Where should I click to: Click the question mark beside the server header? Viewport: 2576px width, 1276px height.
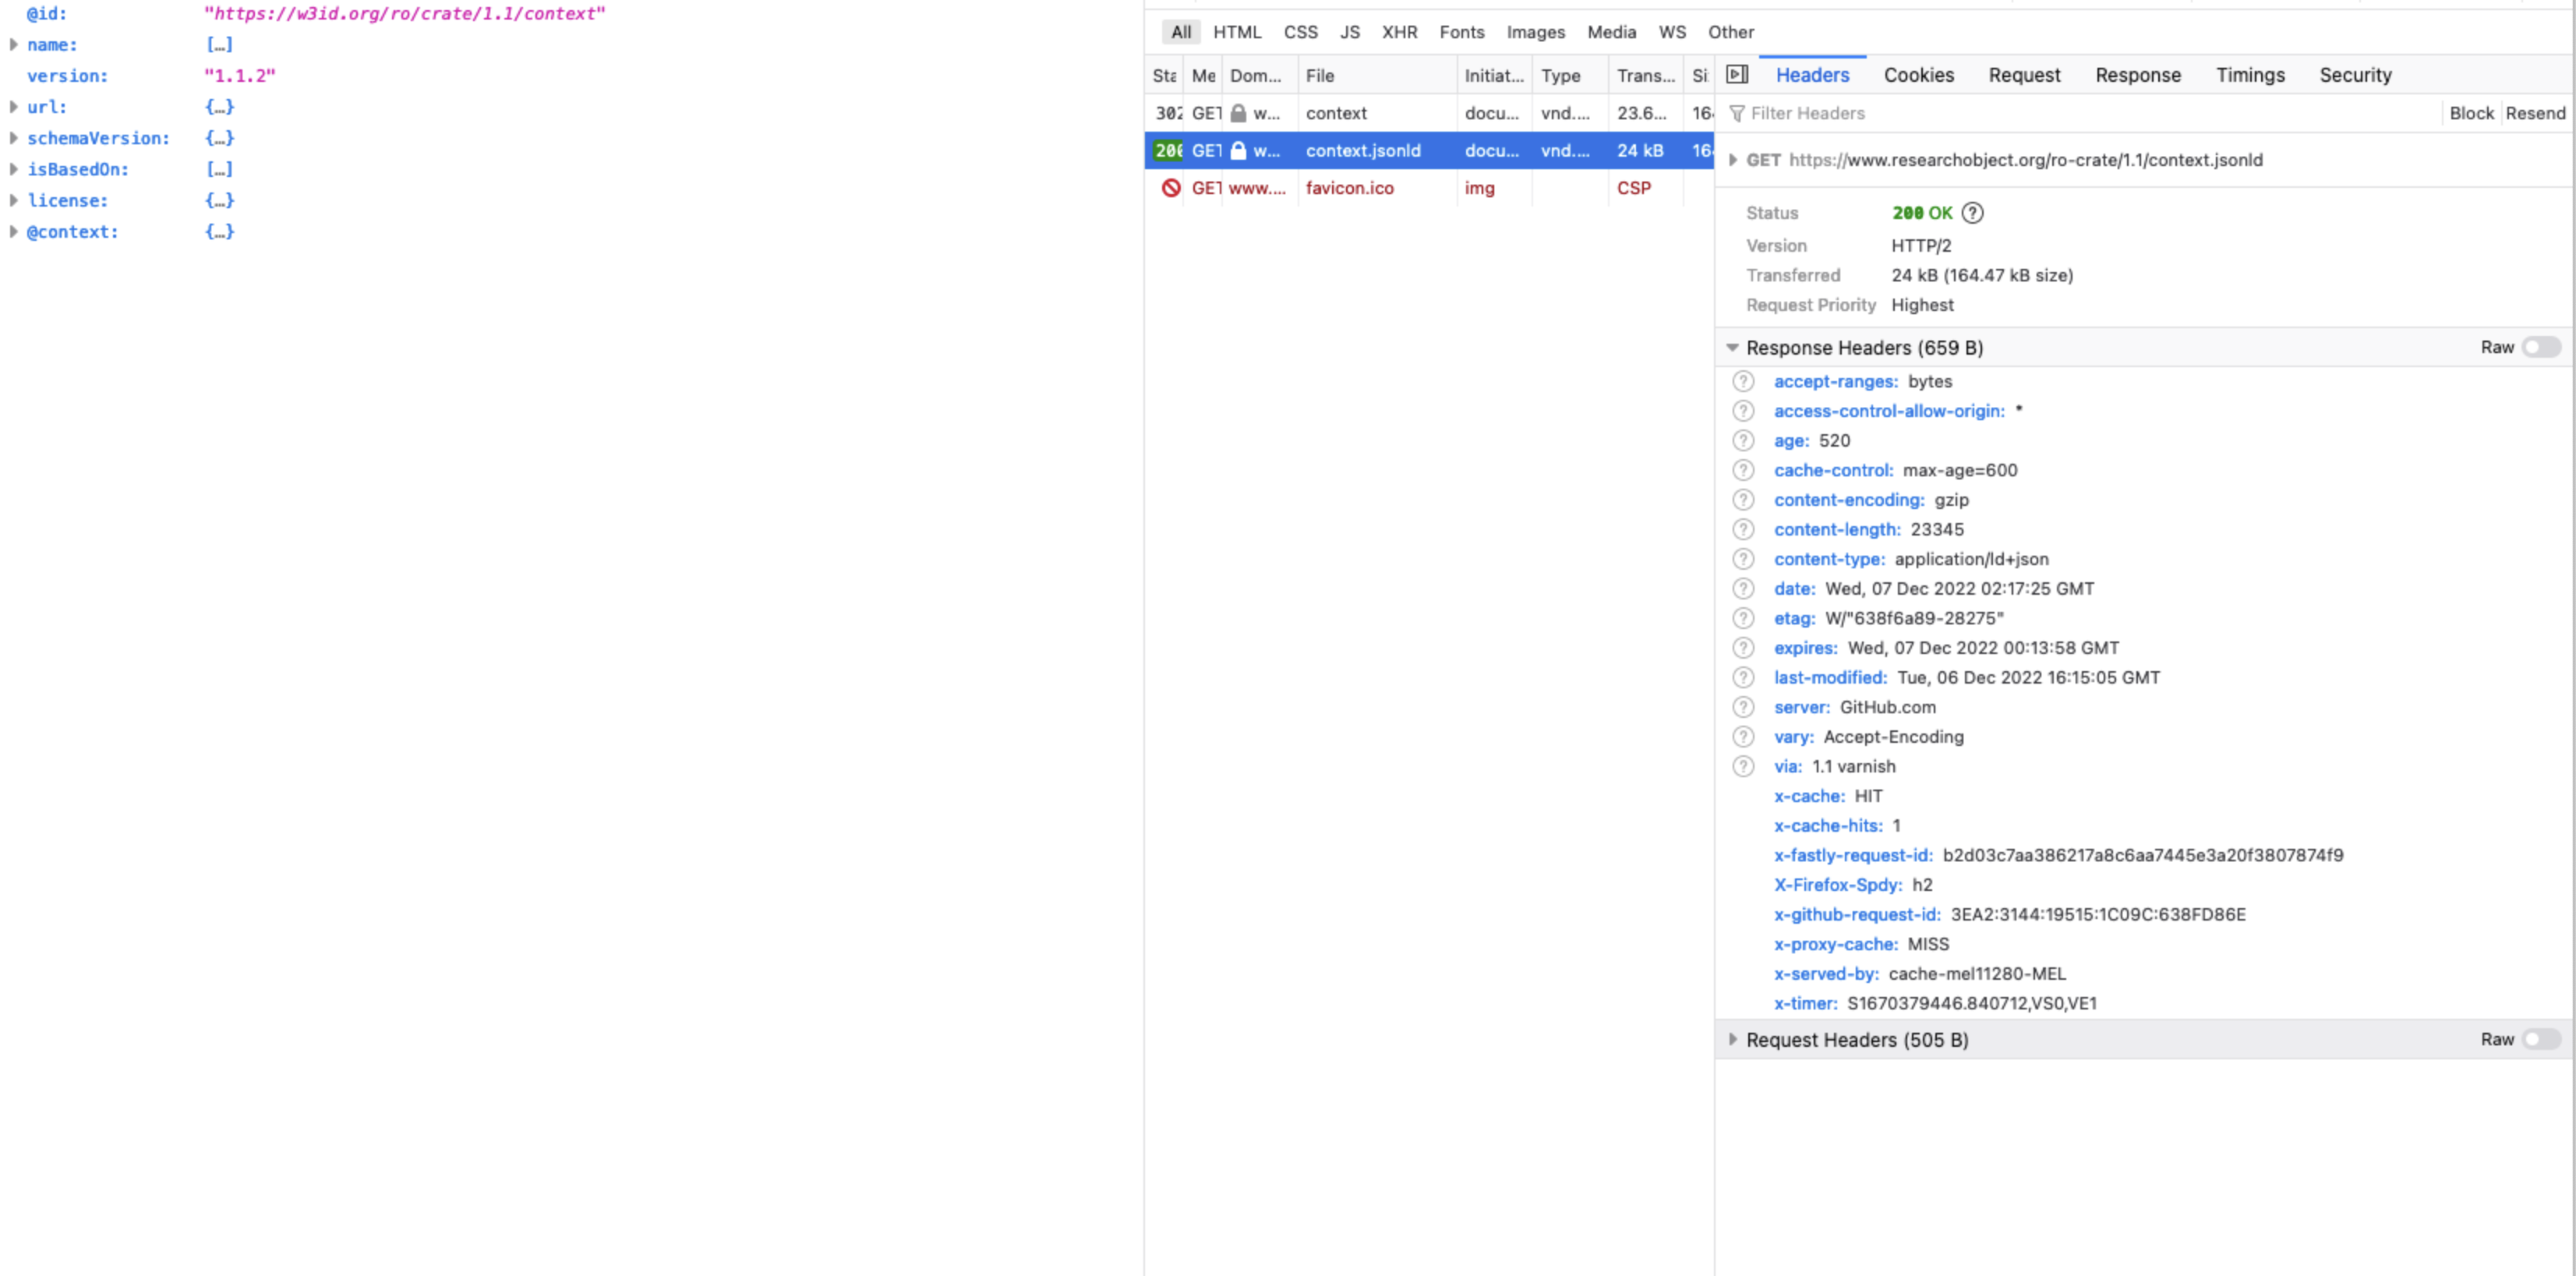pyautogui.click(x=1743, y=707)
